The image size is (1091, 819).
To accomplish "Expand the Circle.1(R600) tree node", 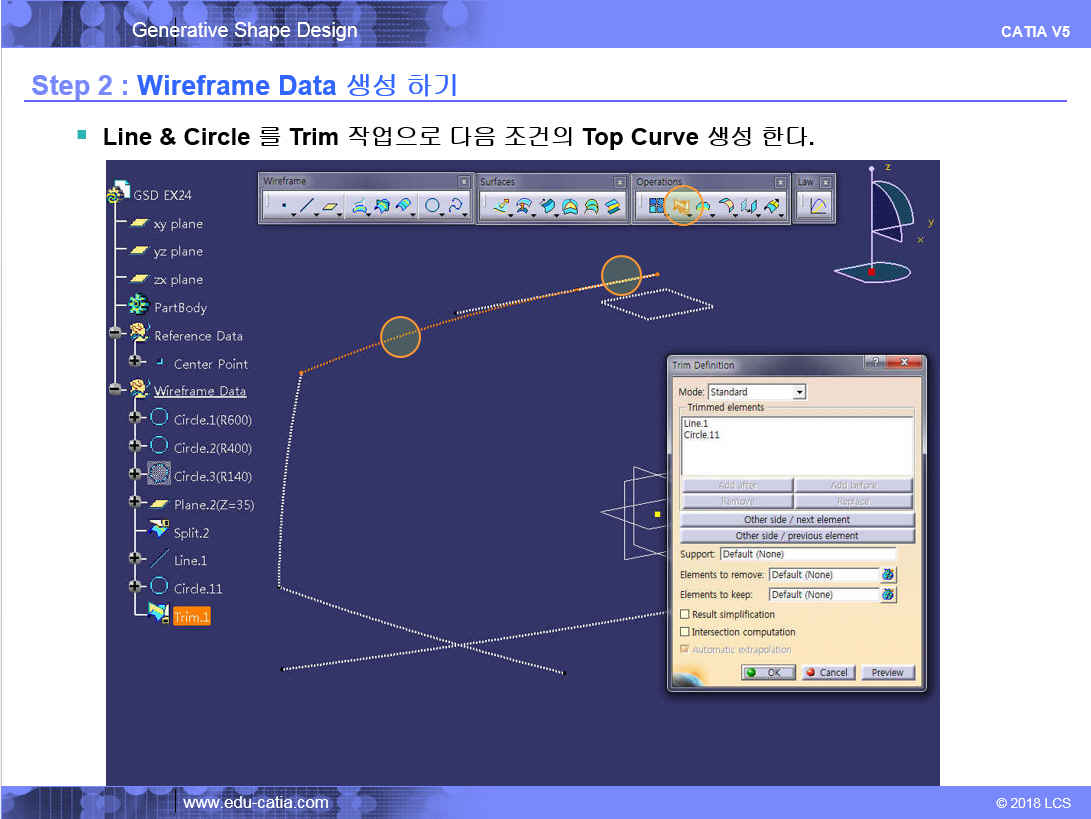I will 135,419.
